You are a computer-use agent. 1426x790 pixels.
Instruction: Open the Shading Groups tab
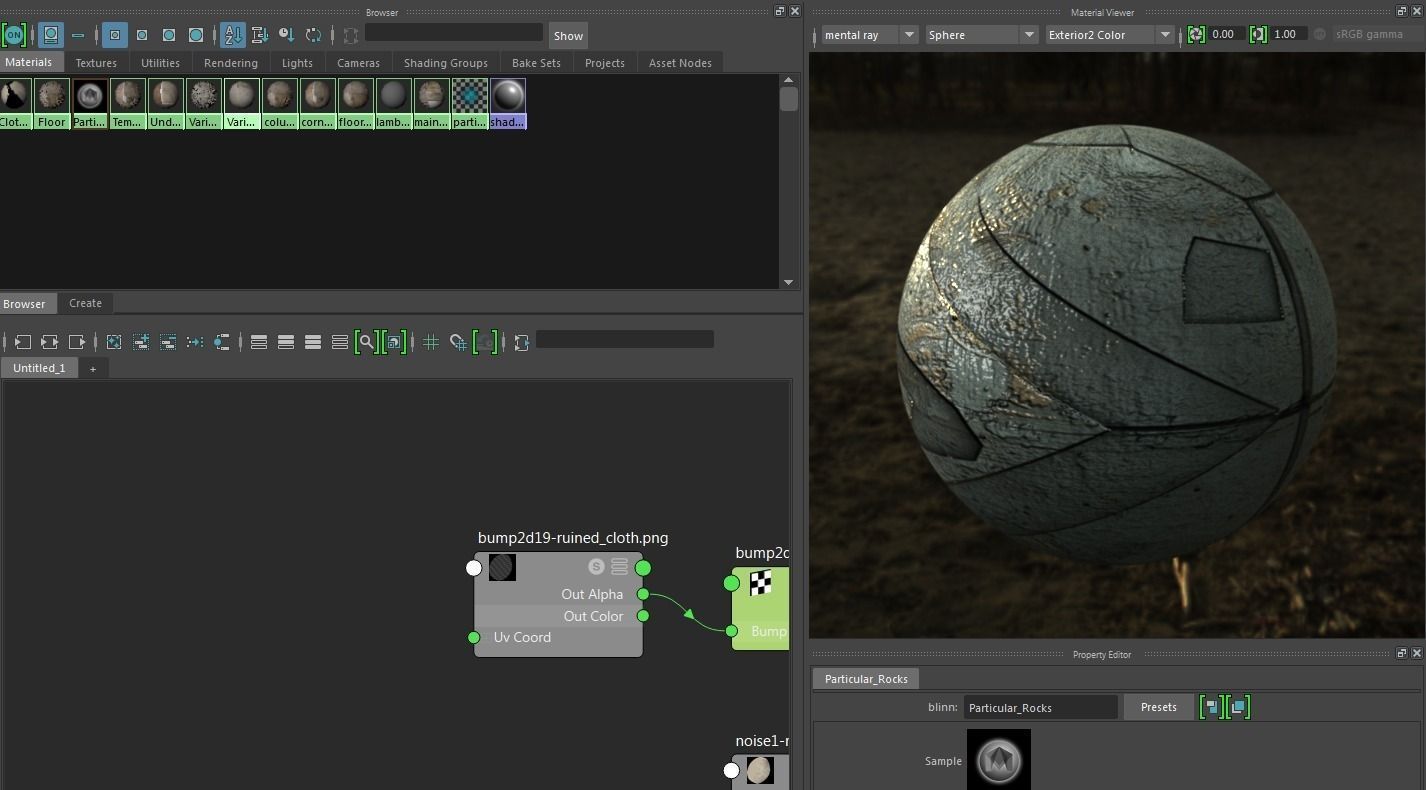click(x=446, y=63)
